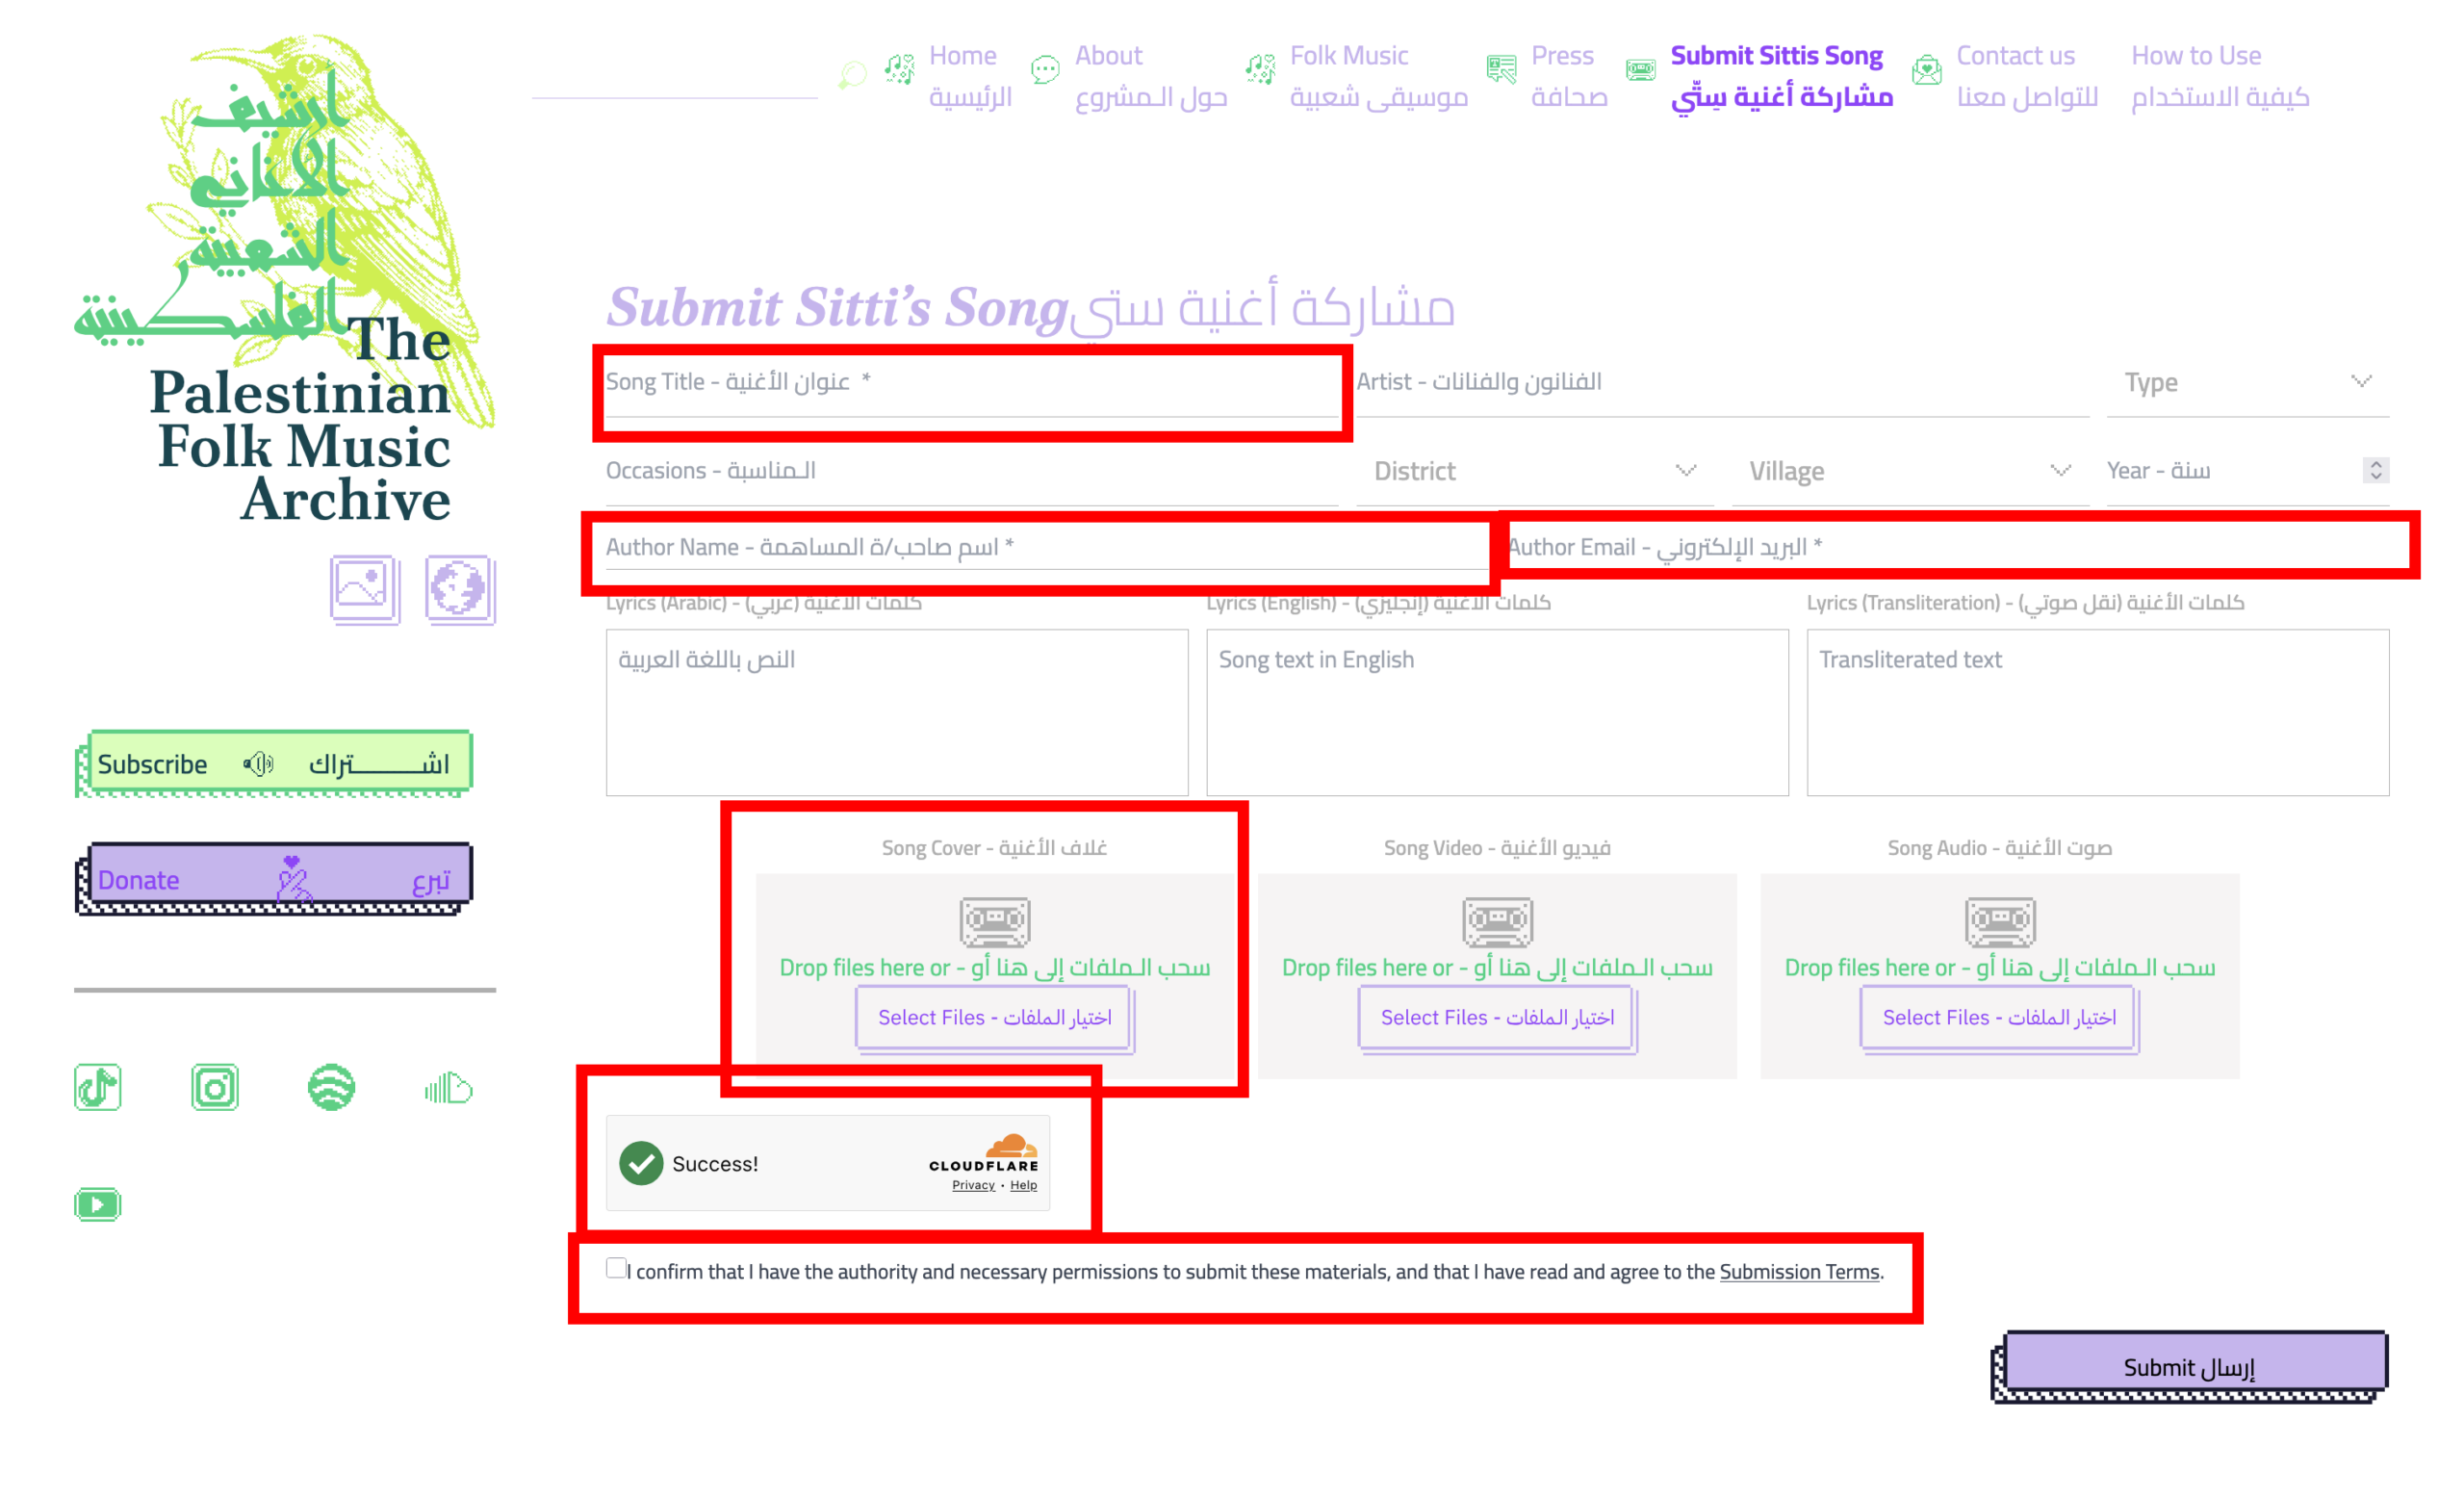
Task: Click the newspaper icon beside Press
Action: [1501, 68]
